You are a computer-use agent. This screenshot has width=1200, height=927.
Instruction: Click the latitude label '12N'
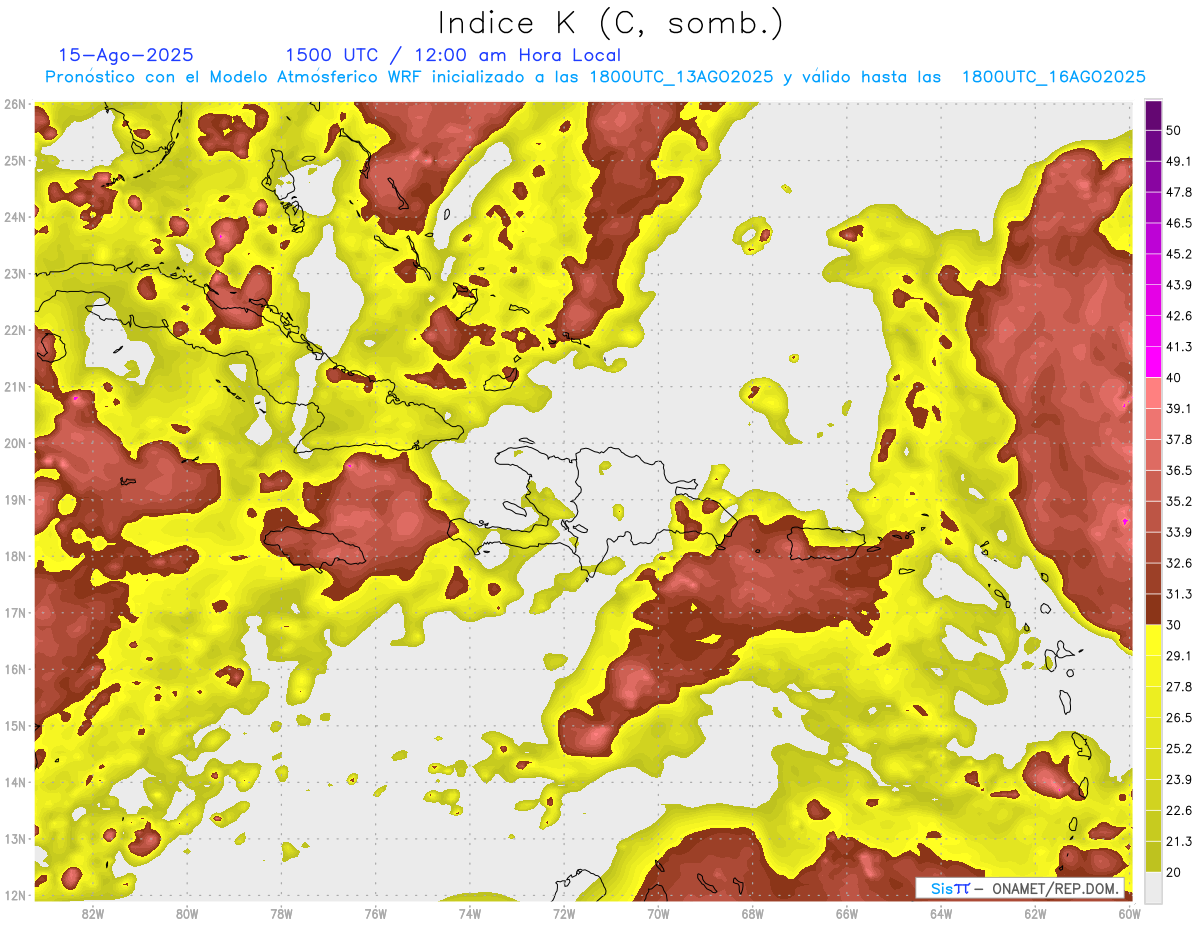pos(15,895)
